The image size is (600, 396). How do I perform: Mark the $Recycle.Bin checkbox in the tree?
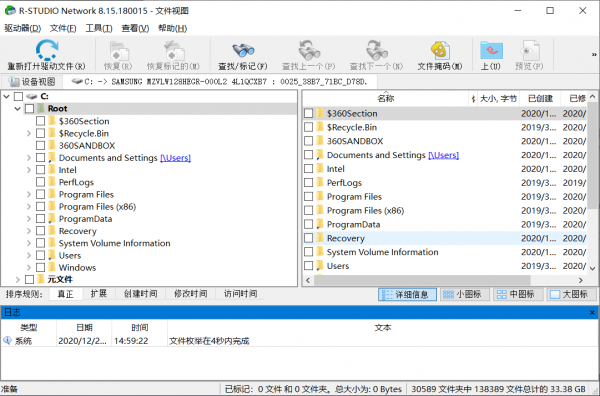[x=41, y=133]
